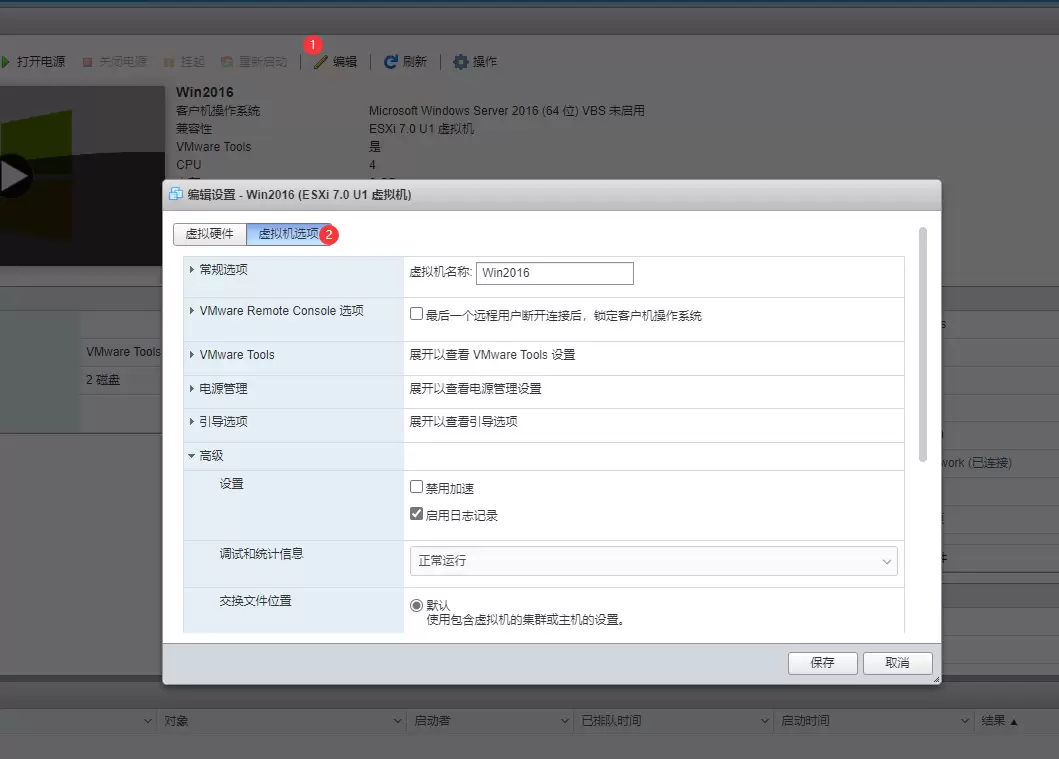Open the 调试和统计信息 dropdown

653,561
